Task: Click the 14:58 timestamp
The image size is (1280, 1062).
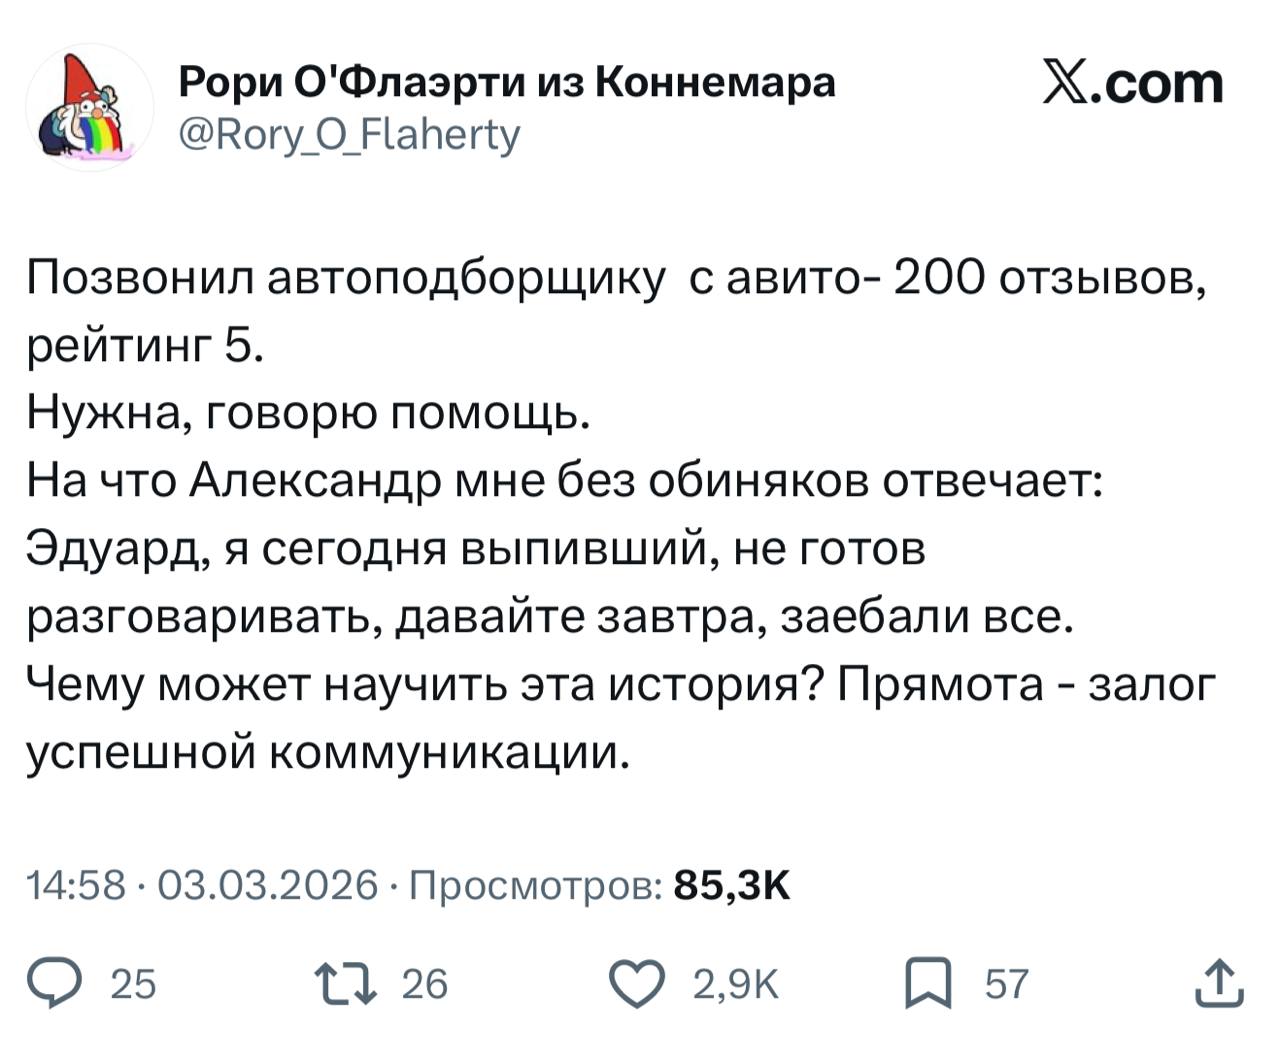Action: [76, 885]
